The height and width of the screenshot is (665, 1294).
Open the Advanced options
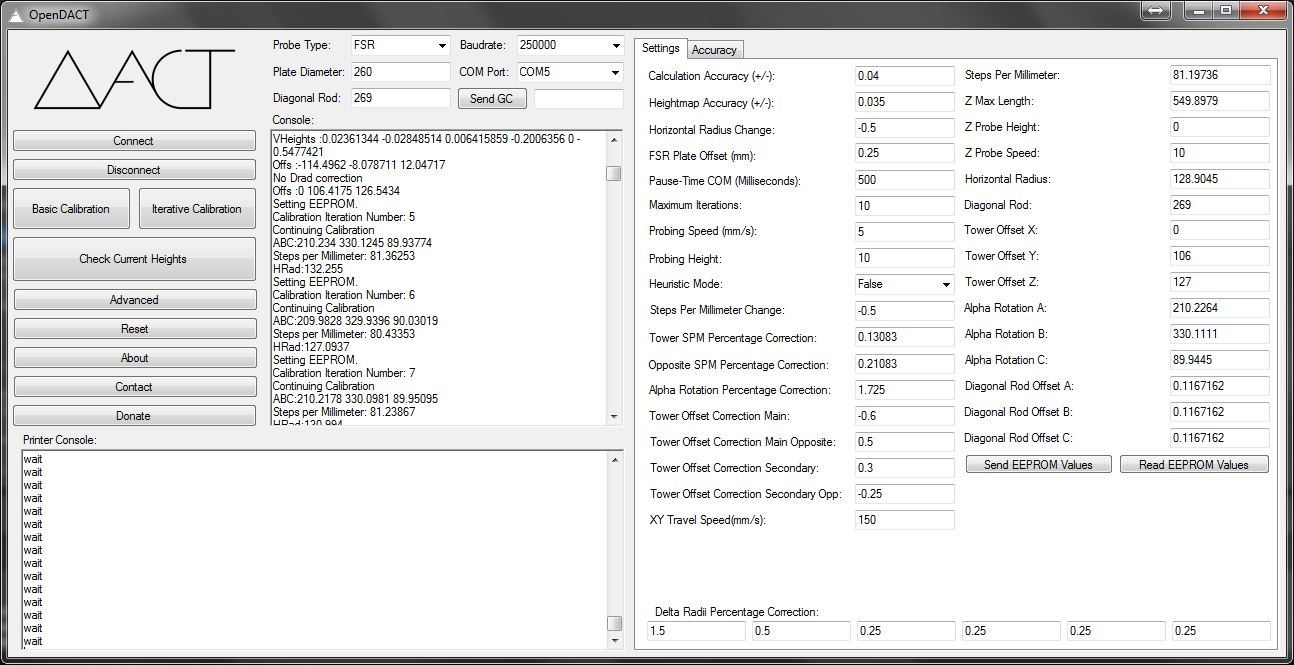coord(133,300)
